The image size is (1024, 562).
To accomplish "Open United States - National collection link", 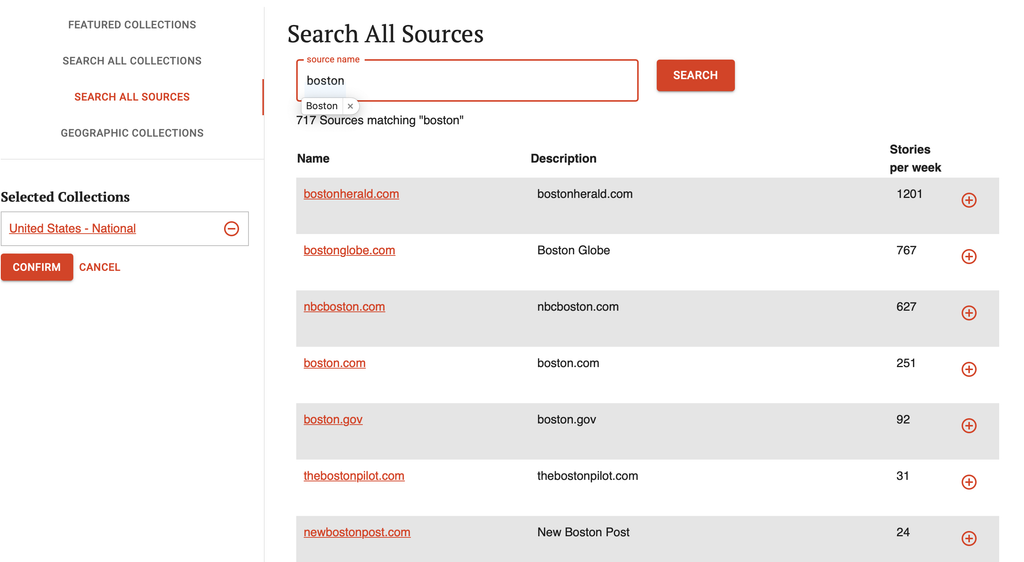I will [72, 228].
